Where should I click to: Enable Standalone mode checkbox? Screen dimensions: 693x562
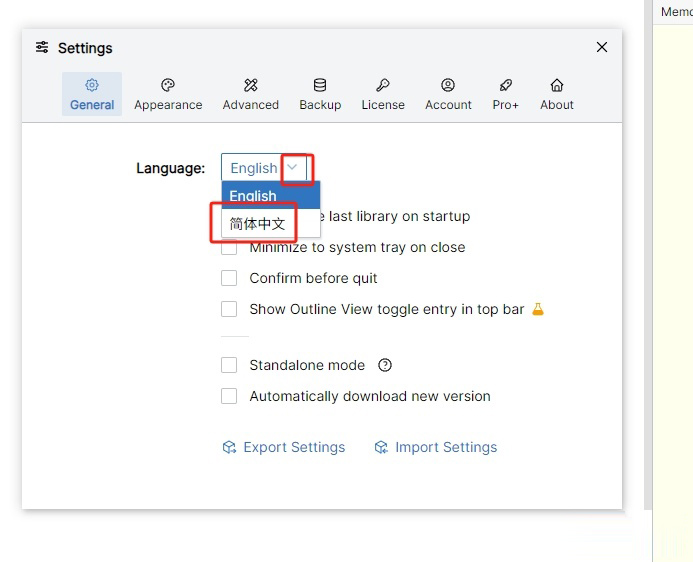229,365
